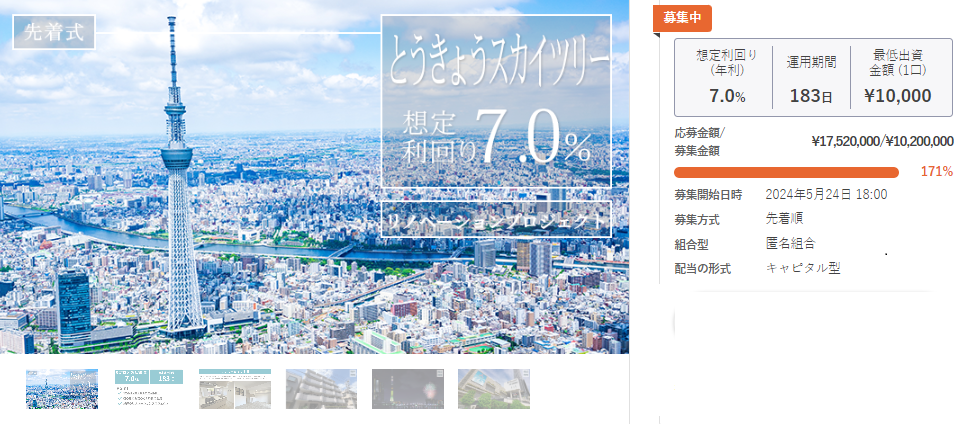
Task: Click the 配当の形式 label
Action: (703, 269)
